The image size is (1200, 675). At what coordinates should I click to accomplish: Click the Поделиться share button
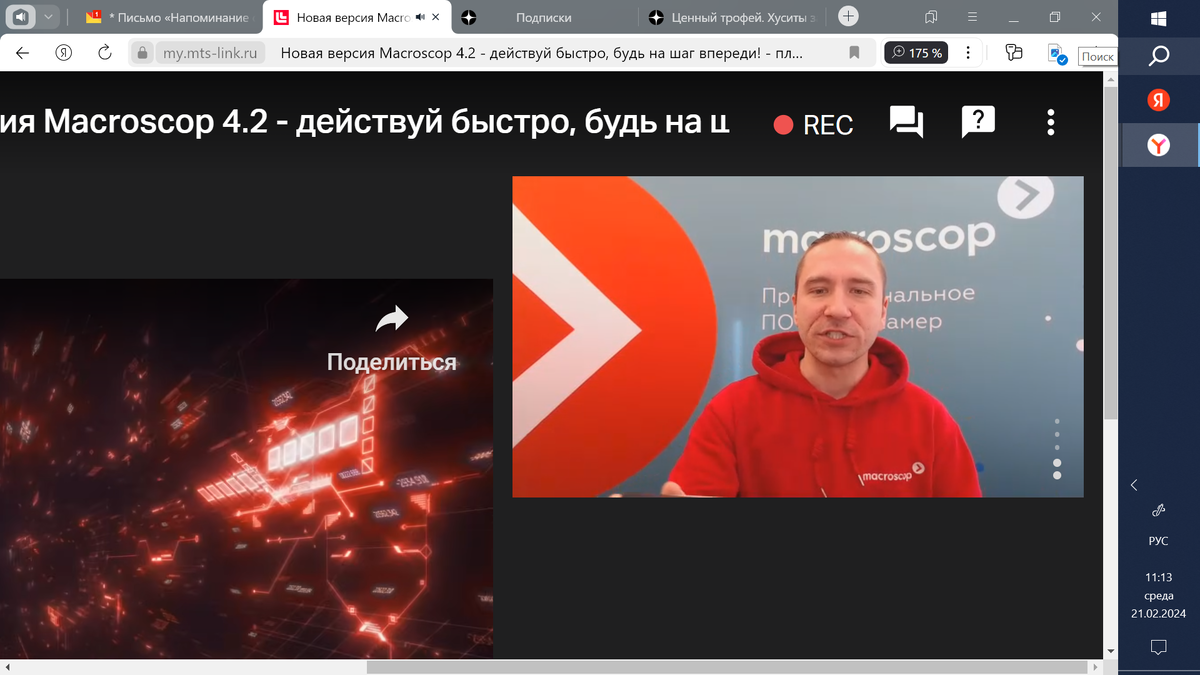pos(392,362)
